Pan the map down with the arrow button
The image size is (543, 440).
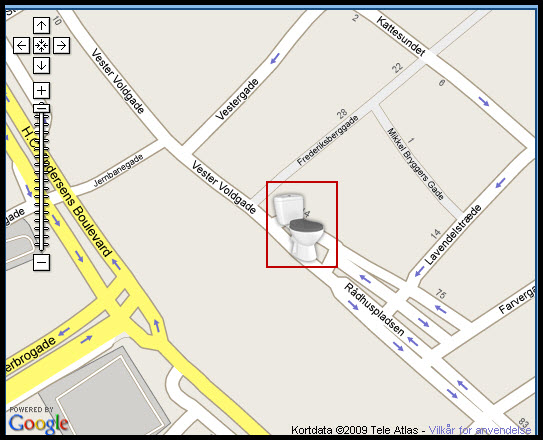[x=41, y=65]
